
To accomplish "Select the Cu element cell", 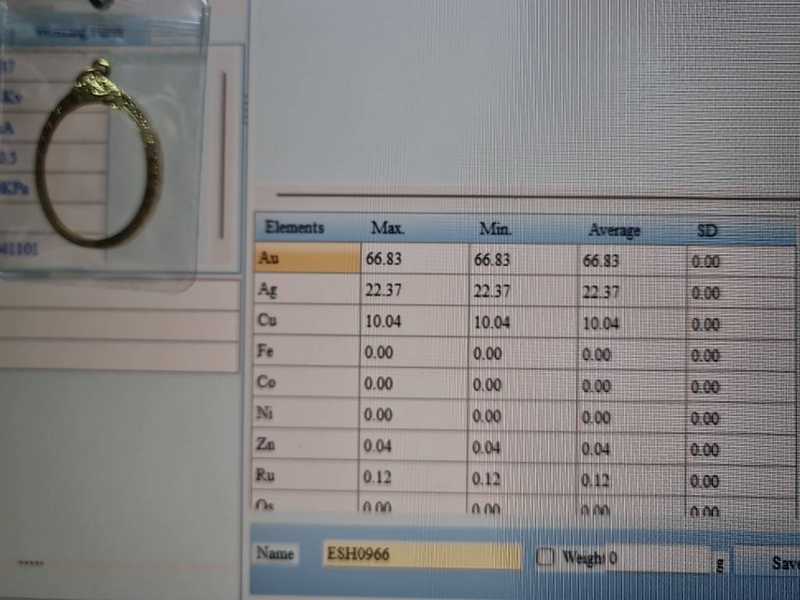I will pyautogui.click(x=307, y=321).
